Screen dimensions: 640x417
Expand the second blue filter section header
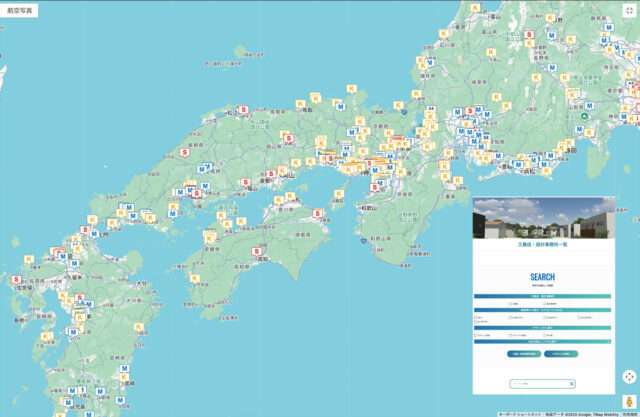543,310
